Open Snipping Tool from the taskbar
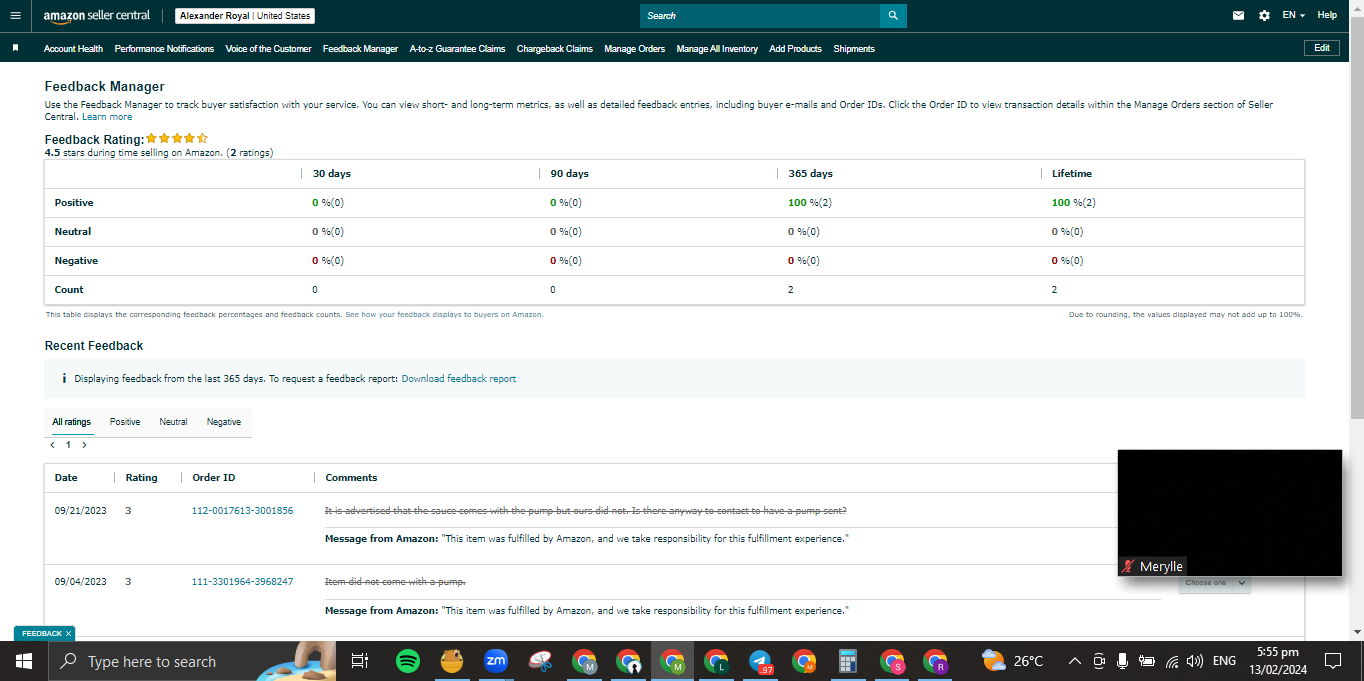This screenshot has height=681, width=1364. point(541,661)
